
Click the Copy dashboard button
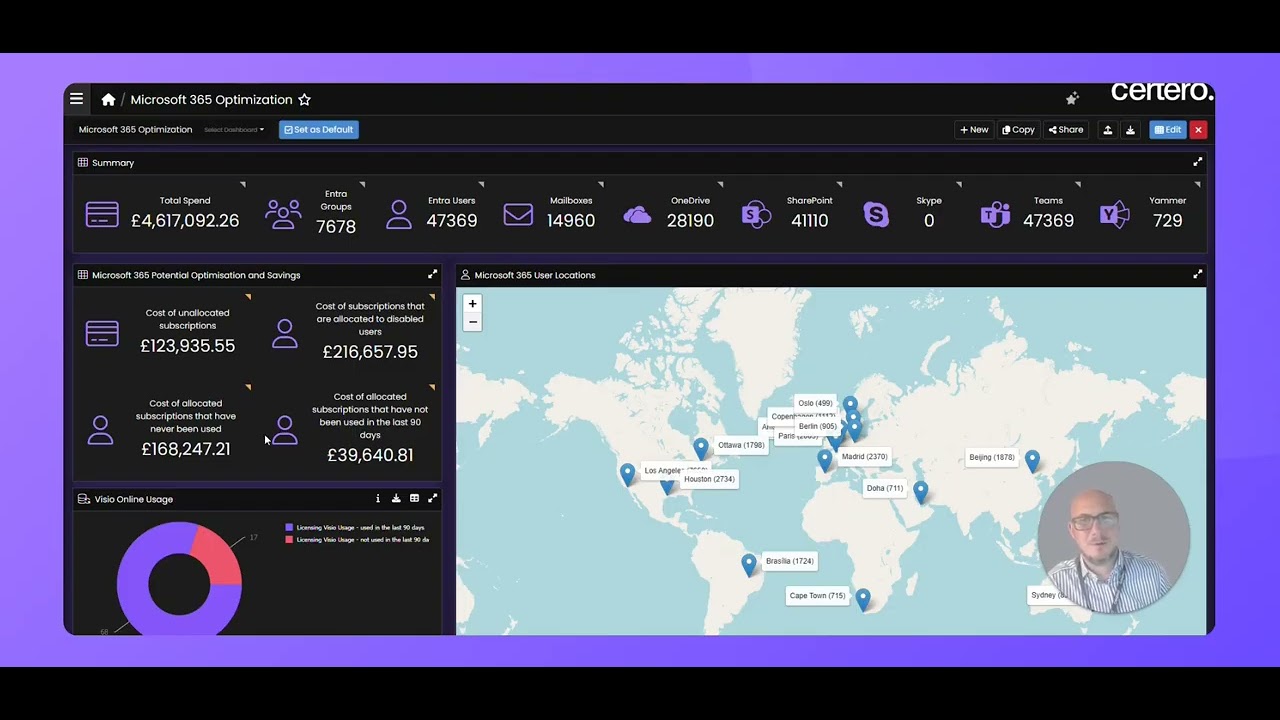(1018, 130)
